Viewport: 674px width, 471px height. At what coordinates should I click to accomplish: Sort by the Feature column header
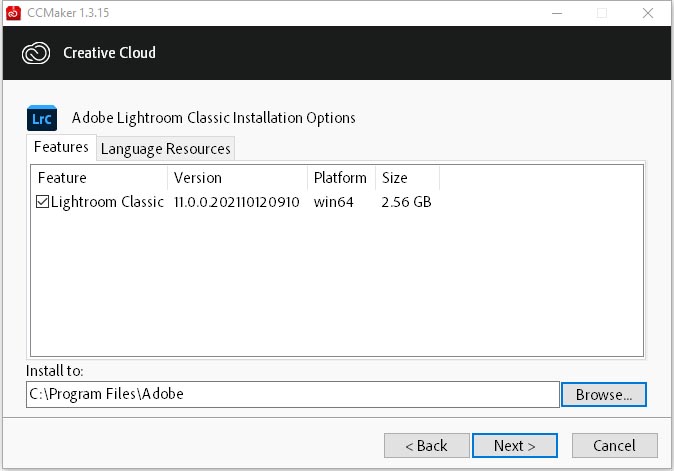click(x=99, y=178)
